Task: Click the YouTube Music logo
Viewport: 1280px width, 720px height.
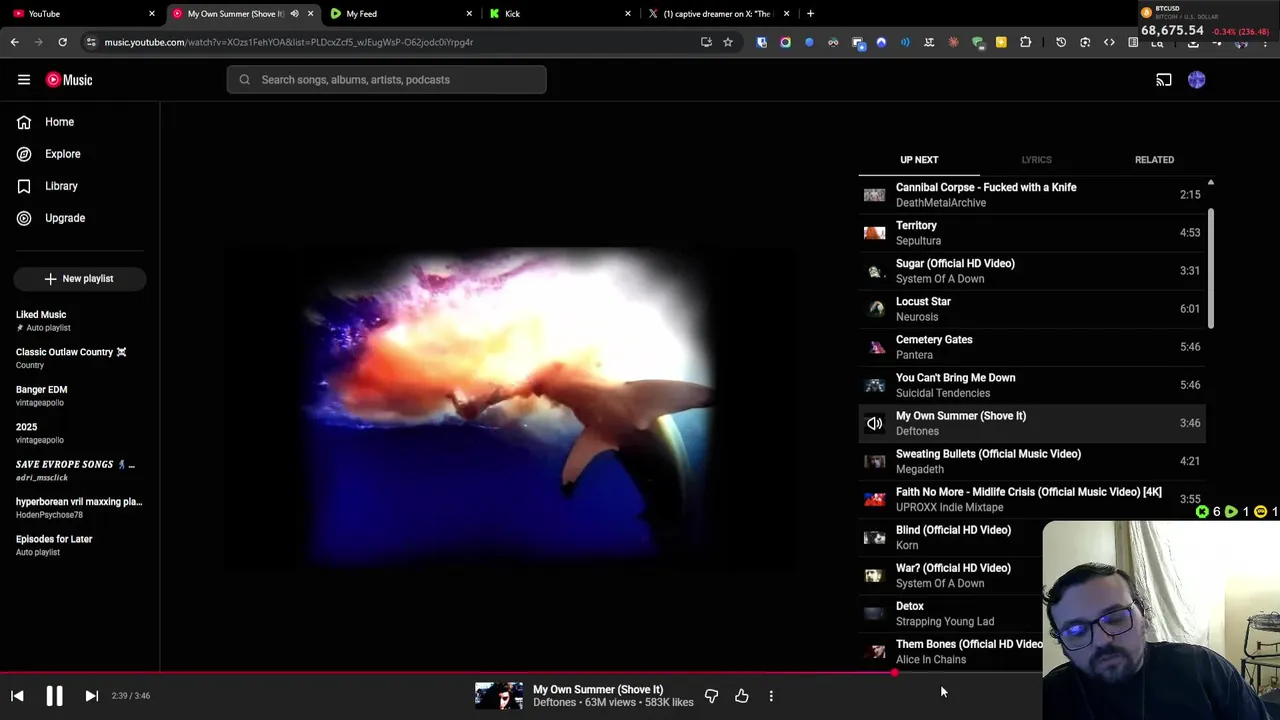Action: click(69, 80)
